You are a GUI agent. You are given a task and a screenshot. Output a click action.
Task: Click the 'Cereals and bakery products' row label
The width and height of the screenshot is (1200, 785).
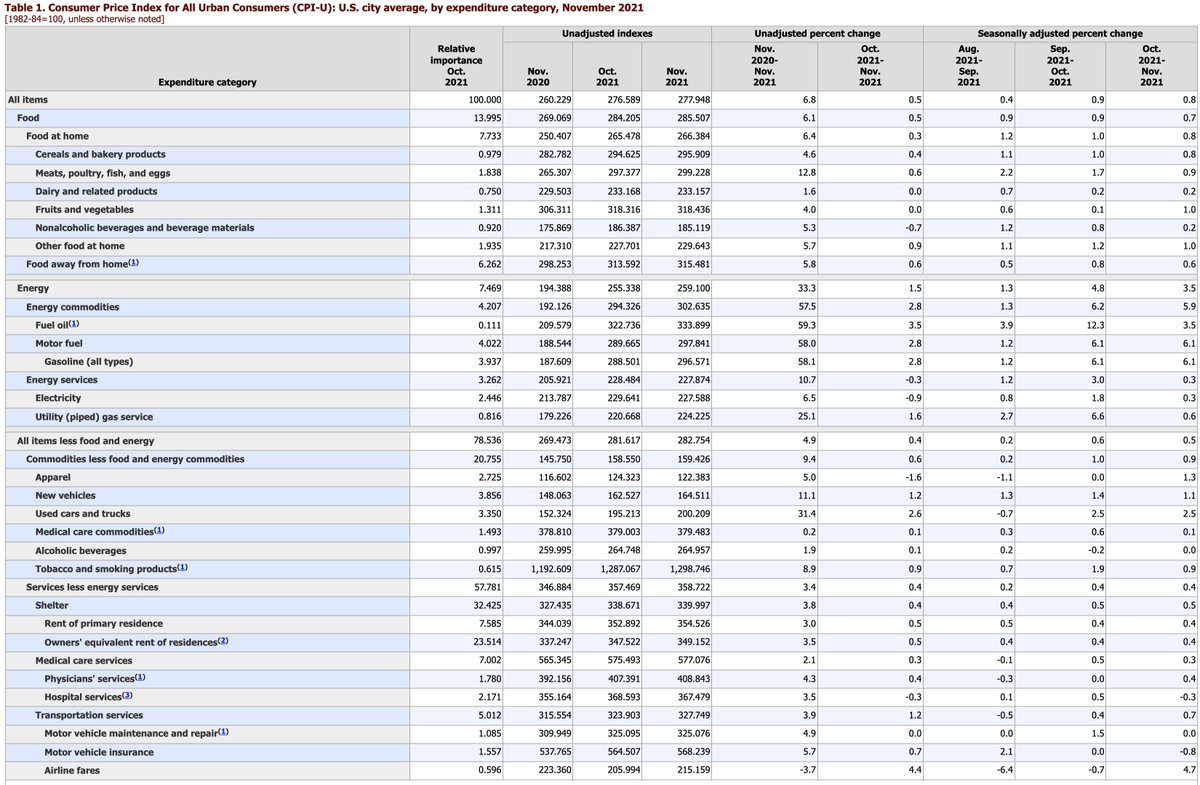[100, 154]
